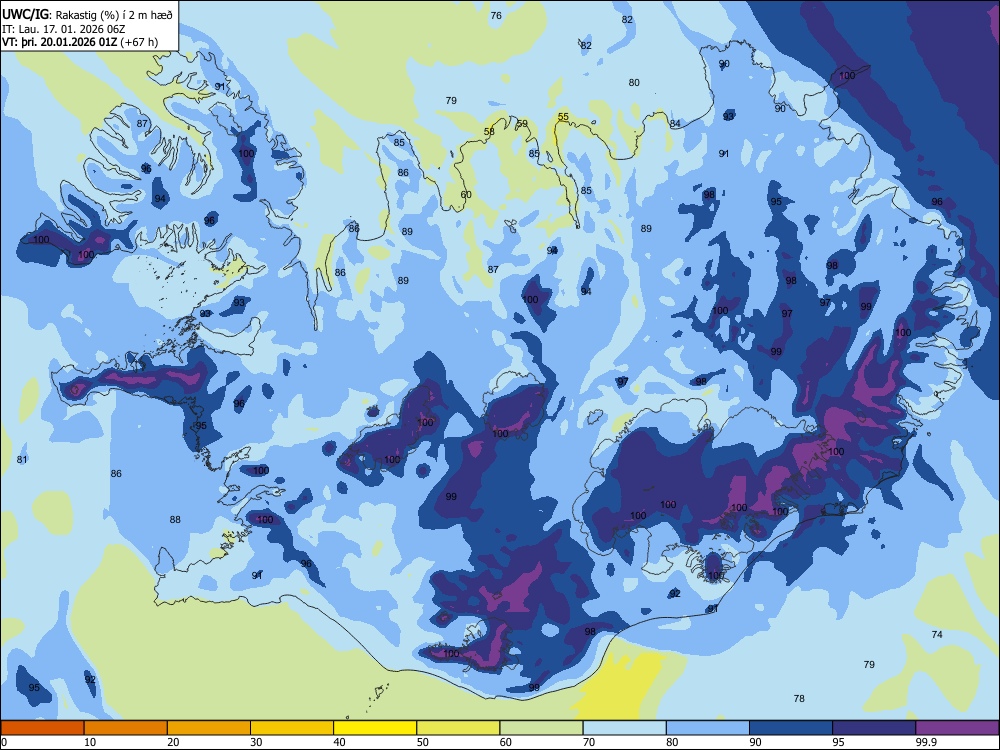Click the '50' legend scale label
The image size is (1000, 750).
pyautogui.click(x=423, y=742)
